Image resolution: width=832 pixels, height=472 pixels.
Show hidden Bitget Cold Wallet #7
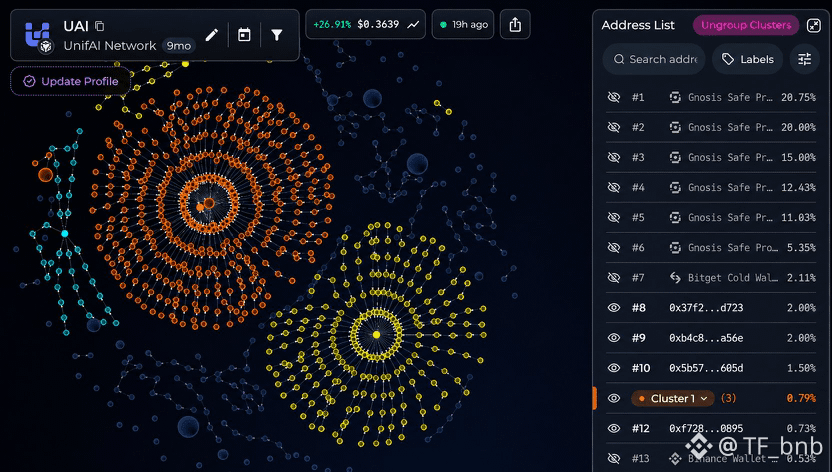point(614,277)
